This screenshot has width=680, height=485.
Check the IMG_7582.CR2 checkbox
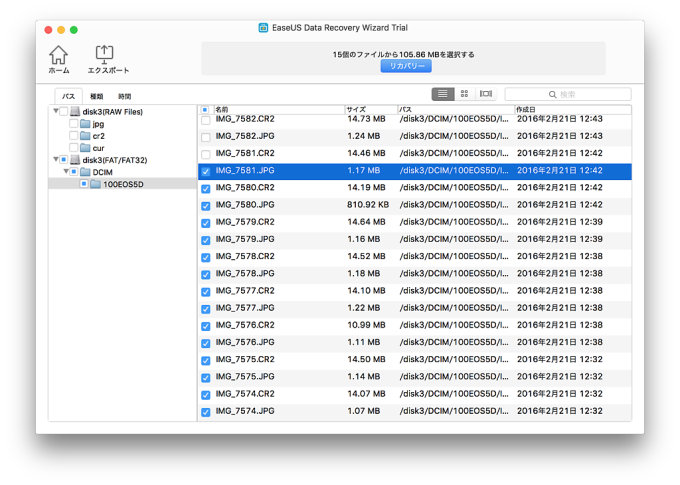[206, 120]
